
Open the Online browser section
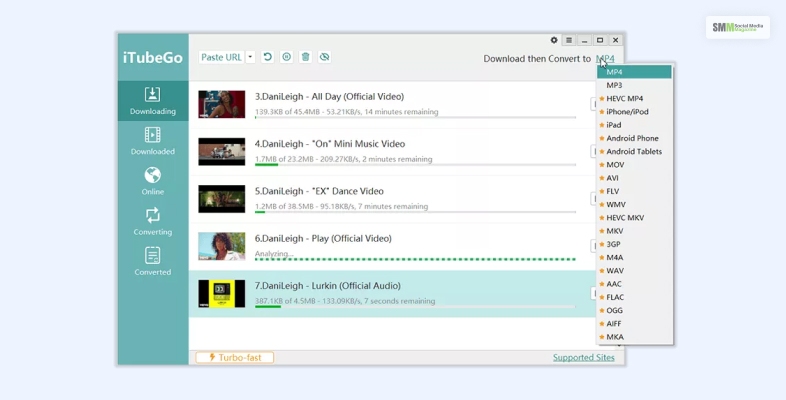click(x=153, y=181)
